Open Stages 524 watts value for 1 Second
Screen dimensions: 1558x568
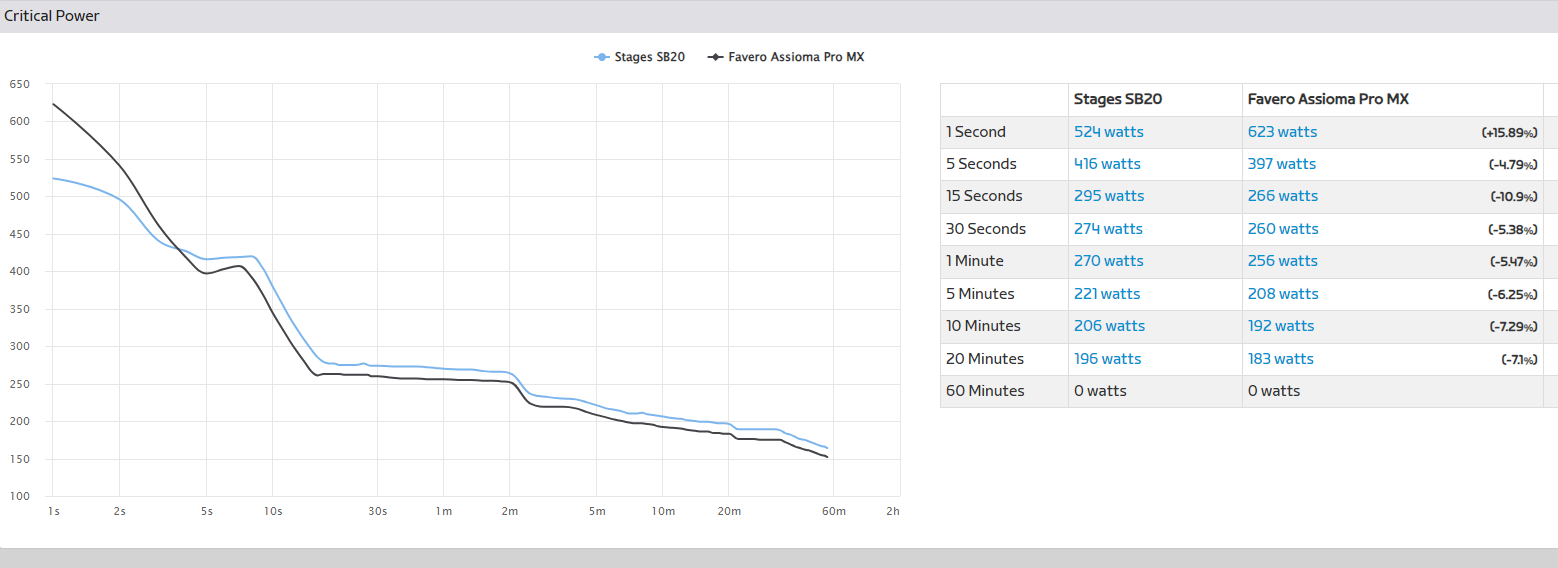[x=1109, y=132]
